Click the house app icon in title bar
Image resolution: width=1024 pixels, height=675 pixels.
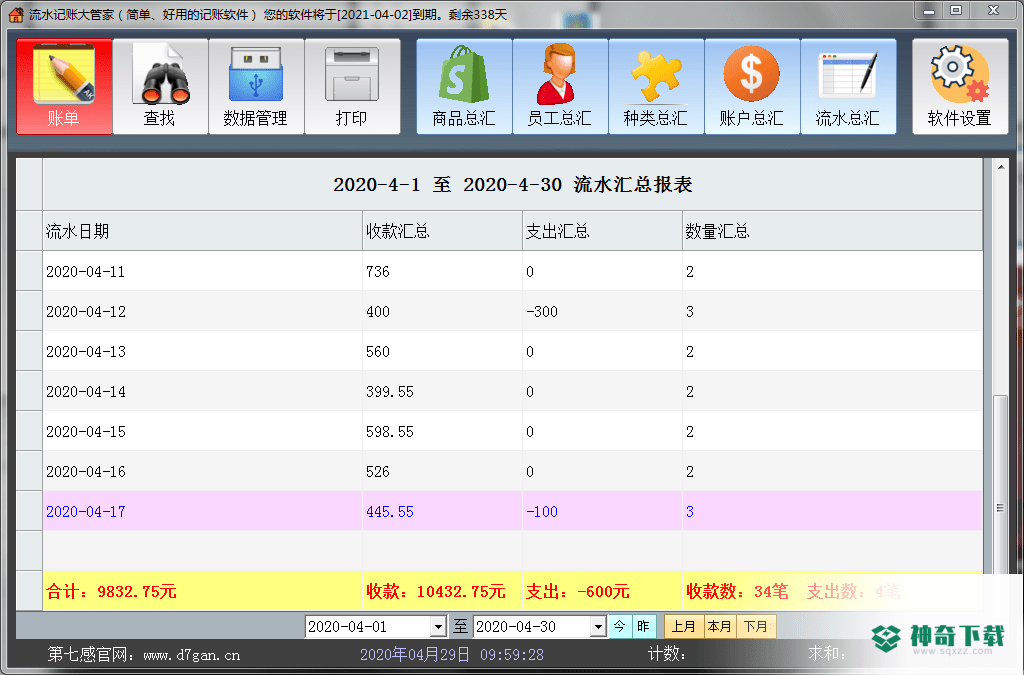click(16, 14)
